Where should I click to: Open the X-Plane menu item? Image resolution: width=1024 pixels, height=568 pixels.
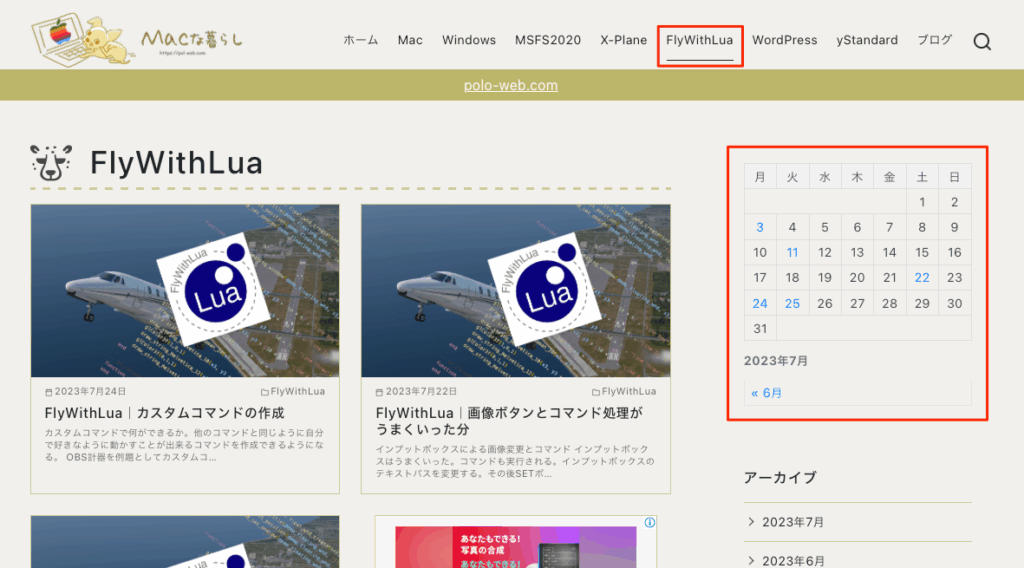[x=624, y=40]
